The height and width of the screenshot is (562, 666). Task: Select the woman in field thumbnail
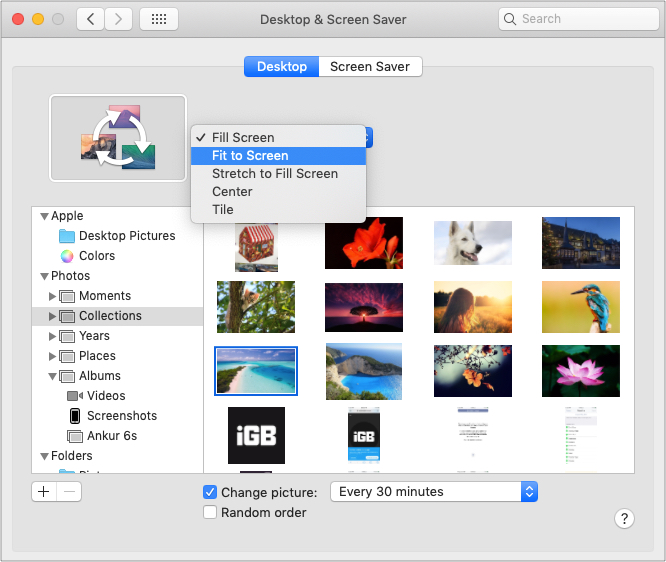point(473,307)
